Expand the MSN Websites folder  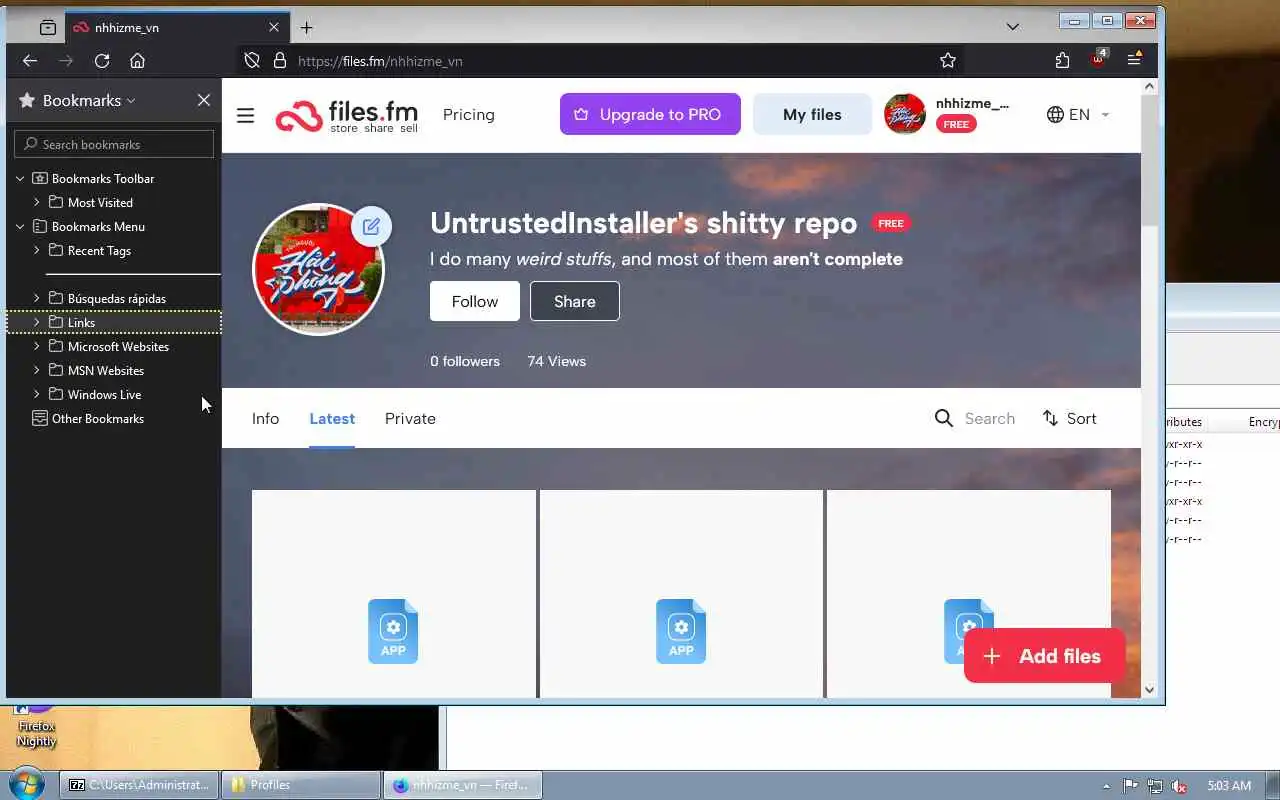coord(36,370)
